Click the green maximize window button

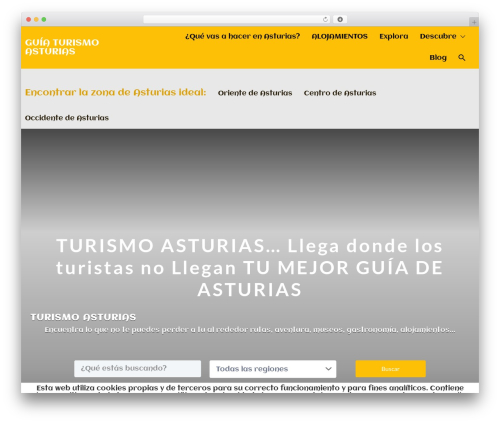(44, 20)
